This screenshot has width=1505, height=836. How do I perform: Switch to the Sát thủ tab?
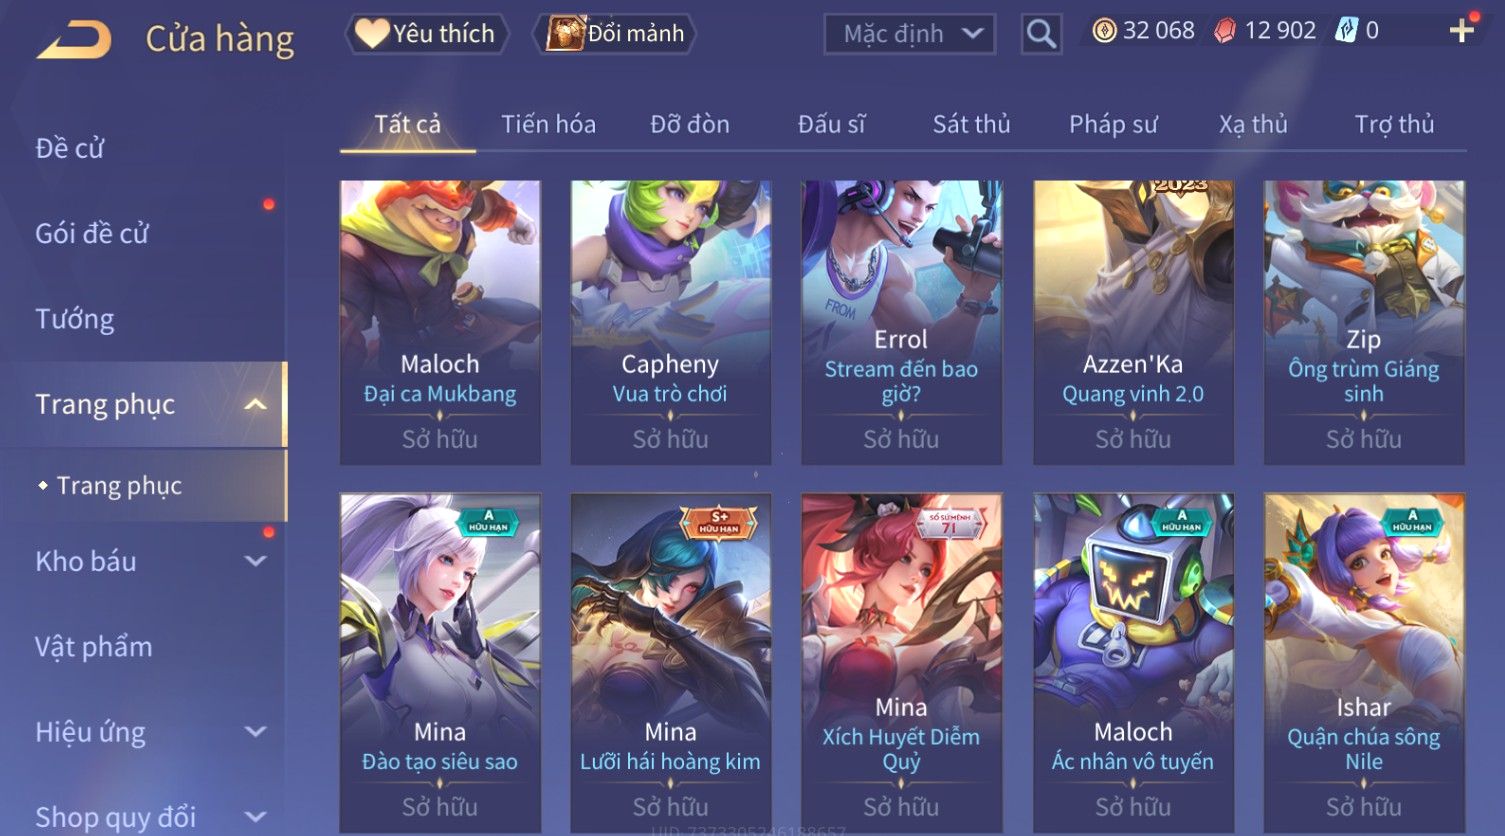coord(971,124)
